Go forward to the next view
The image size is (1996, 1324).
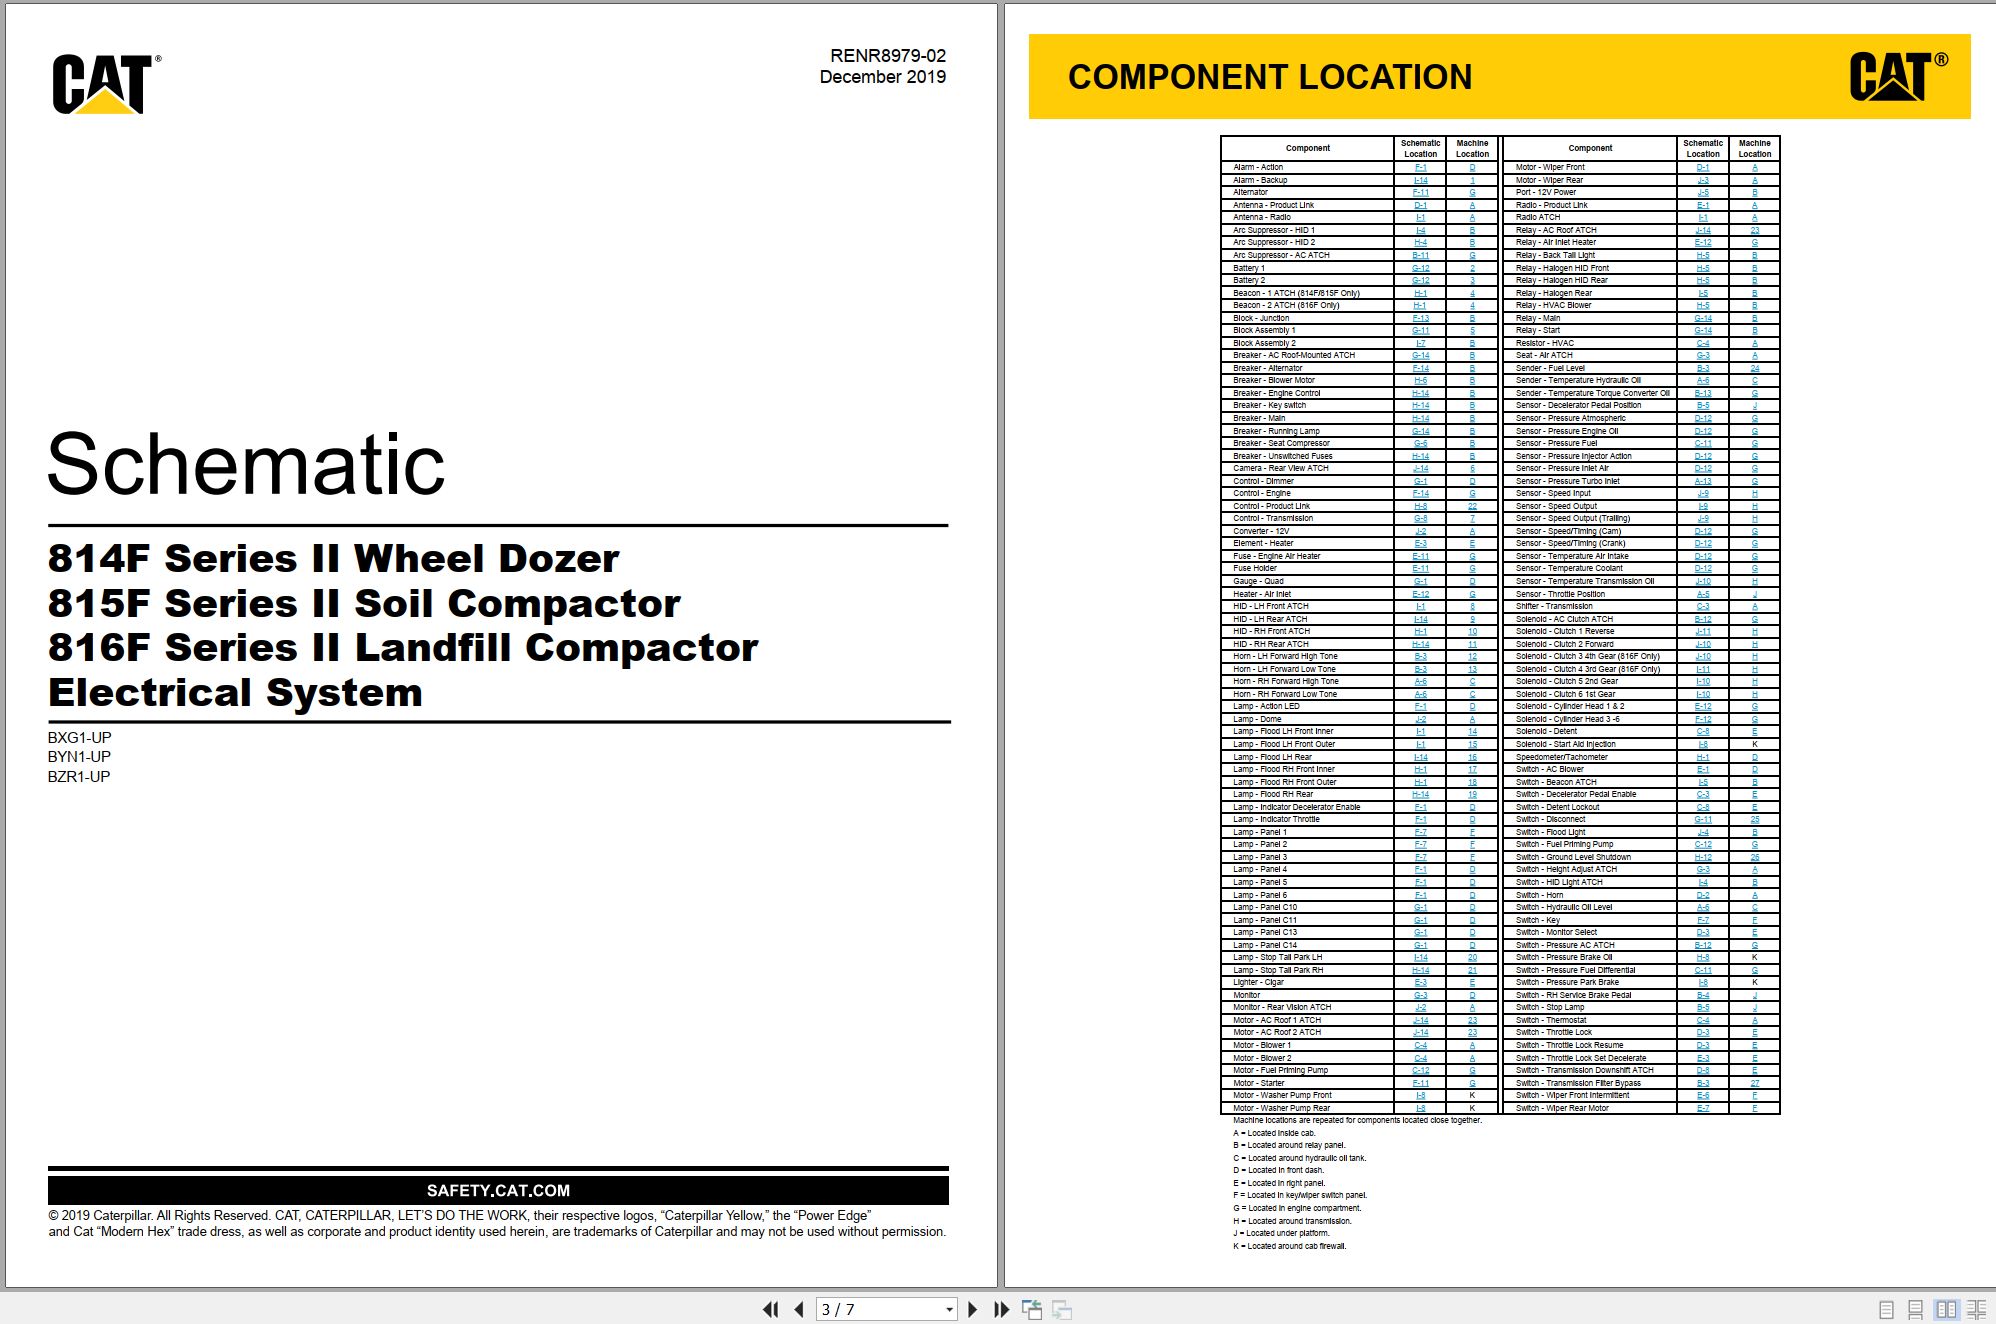coord(1062,1309)
